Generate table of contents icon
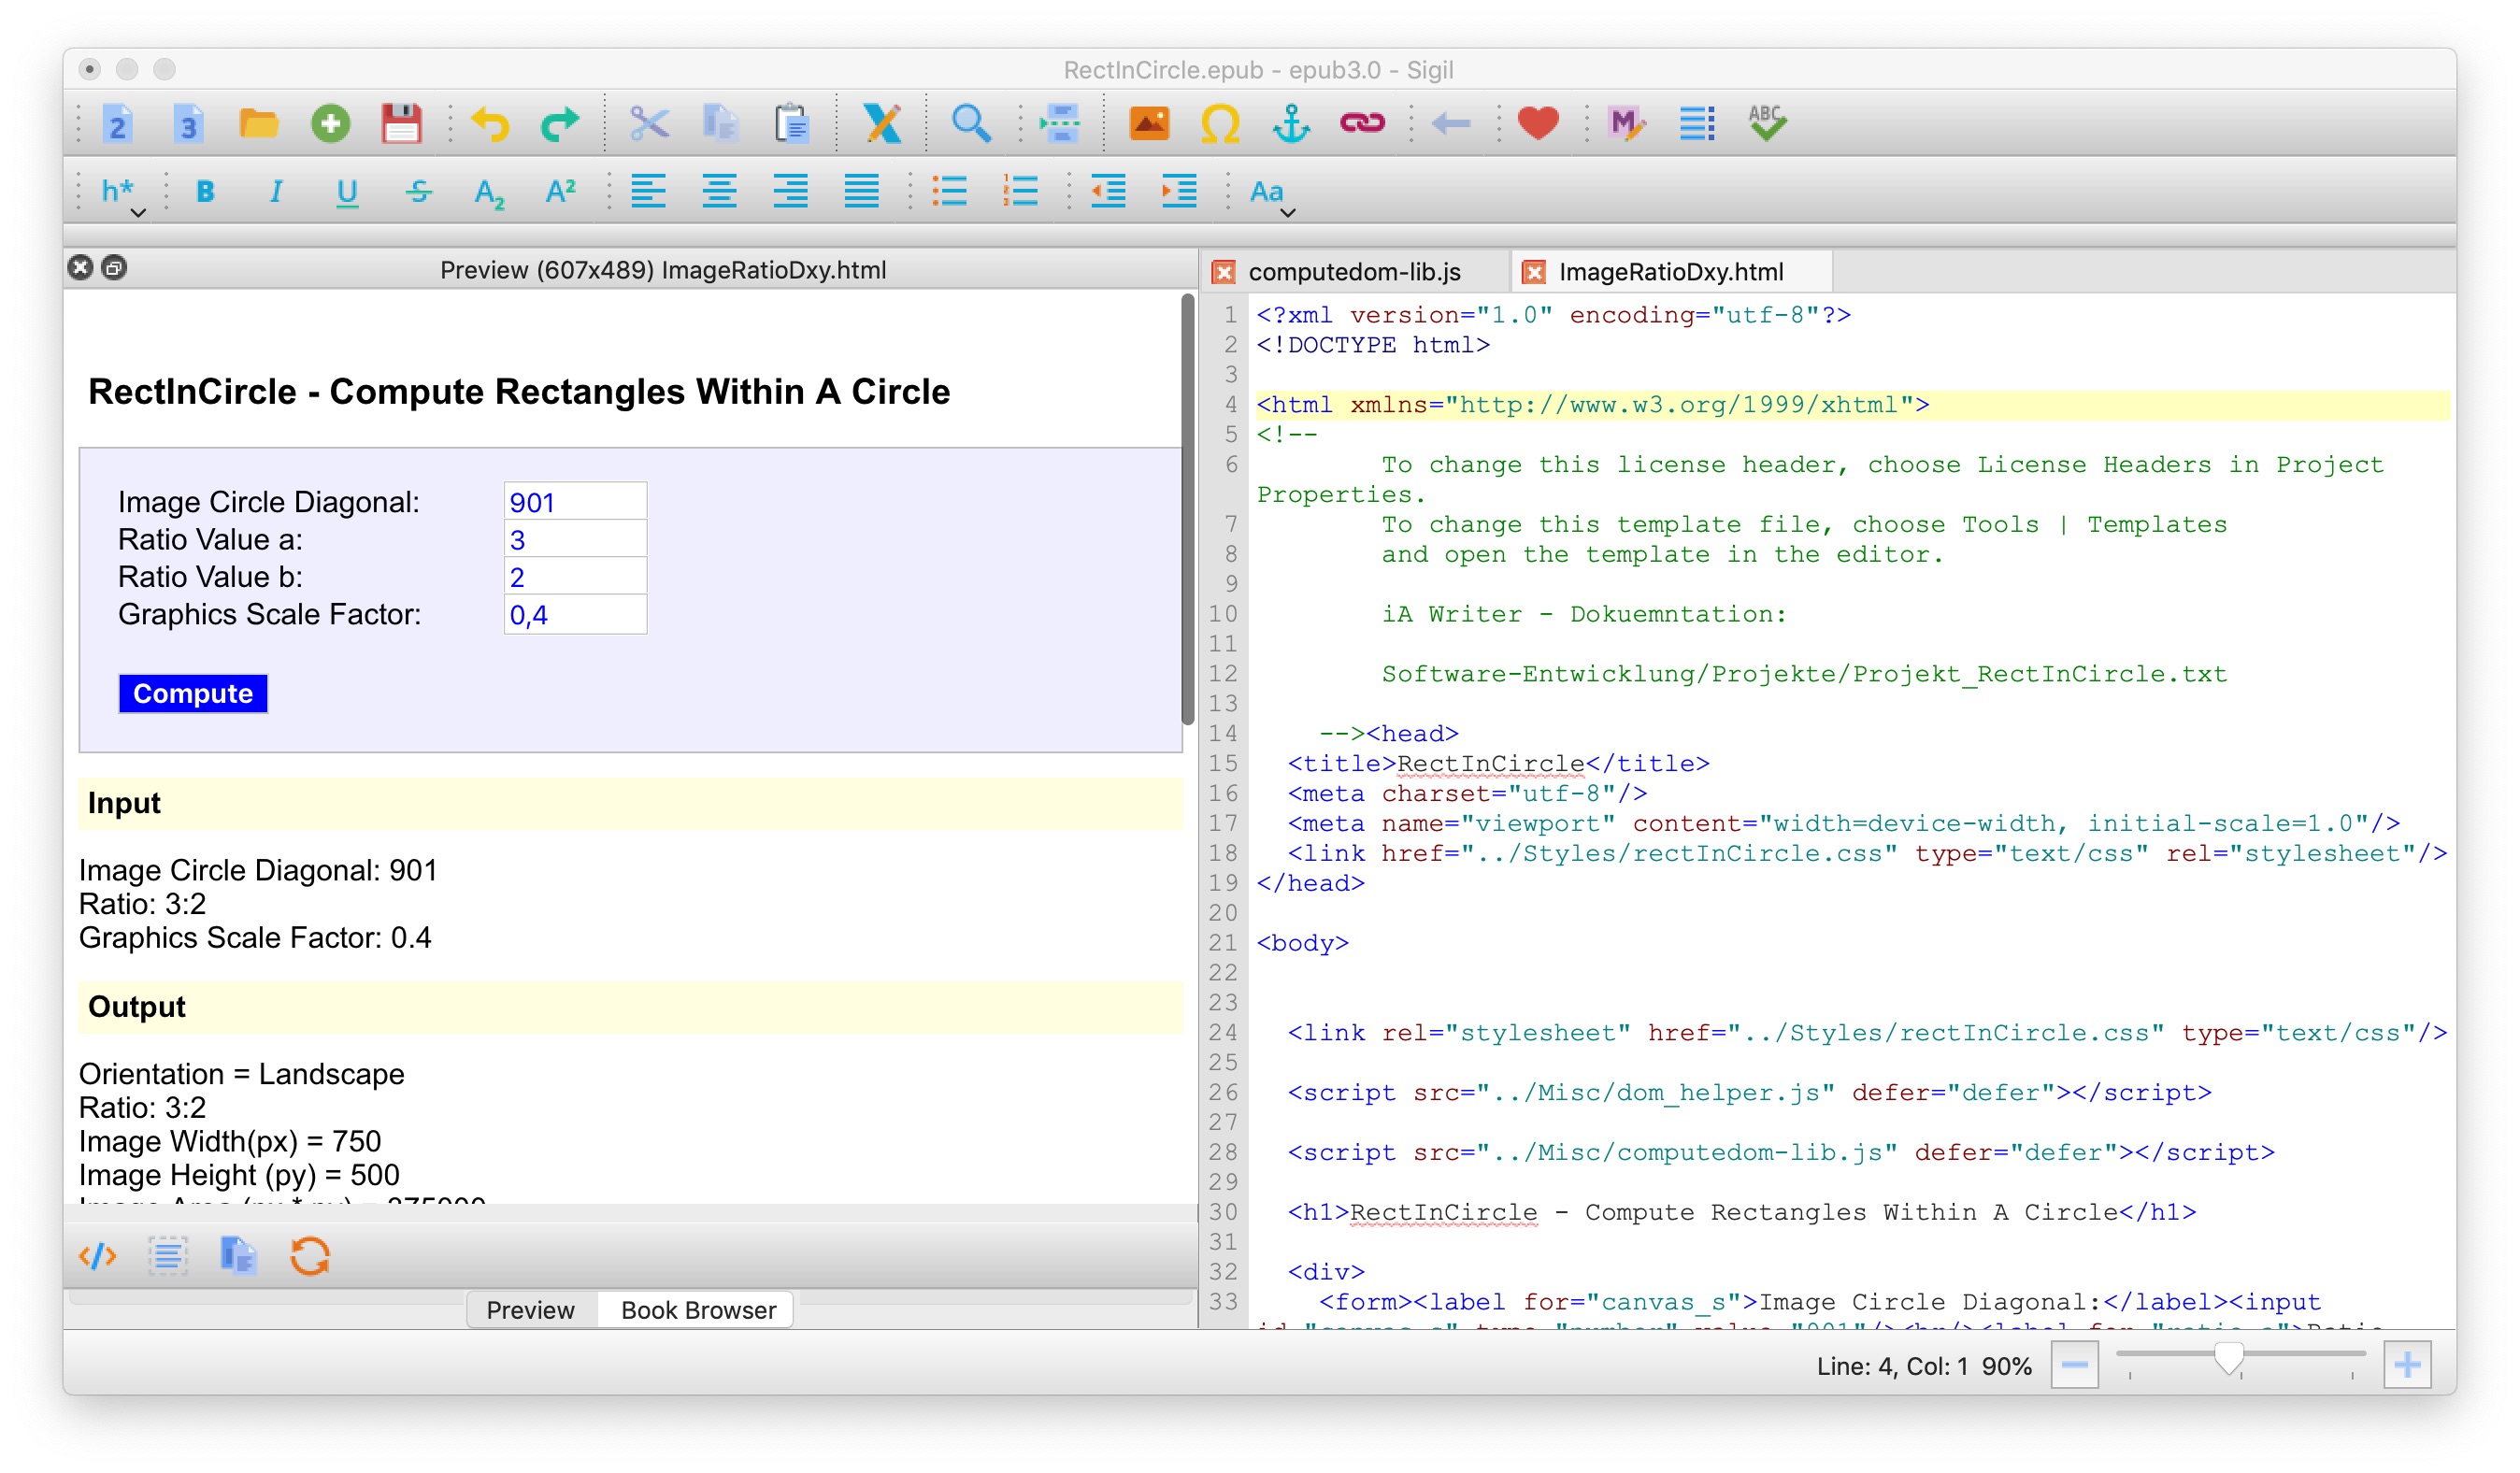The height and width of the screenshot is (1473, 2520). pyautogui.click(x=1697, y=124)
